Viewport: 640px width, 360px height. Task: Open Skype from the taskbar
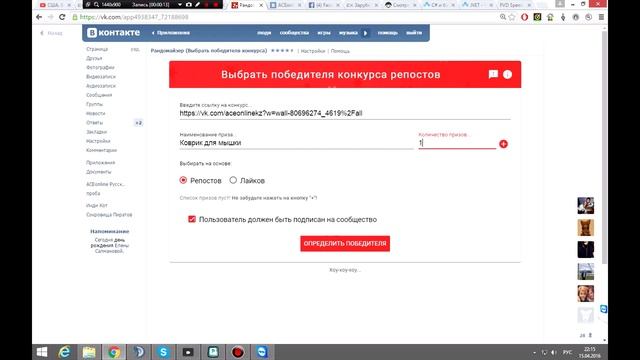coord(163,352)
